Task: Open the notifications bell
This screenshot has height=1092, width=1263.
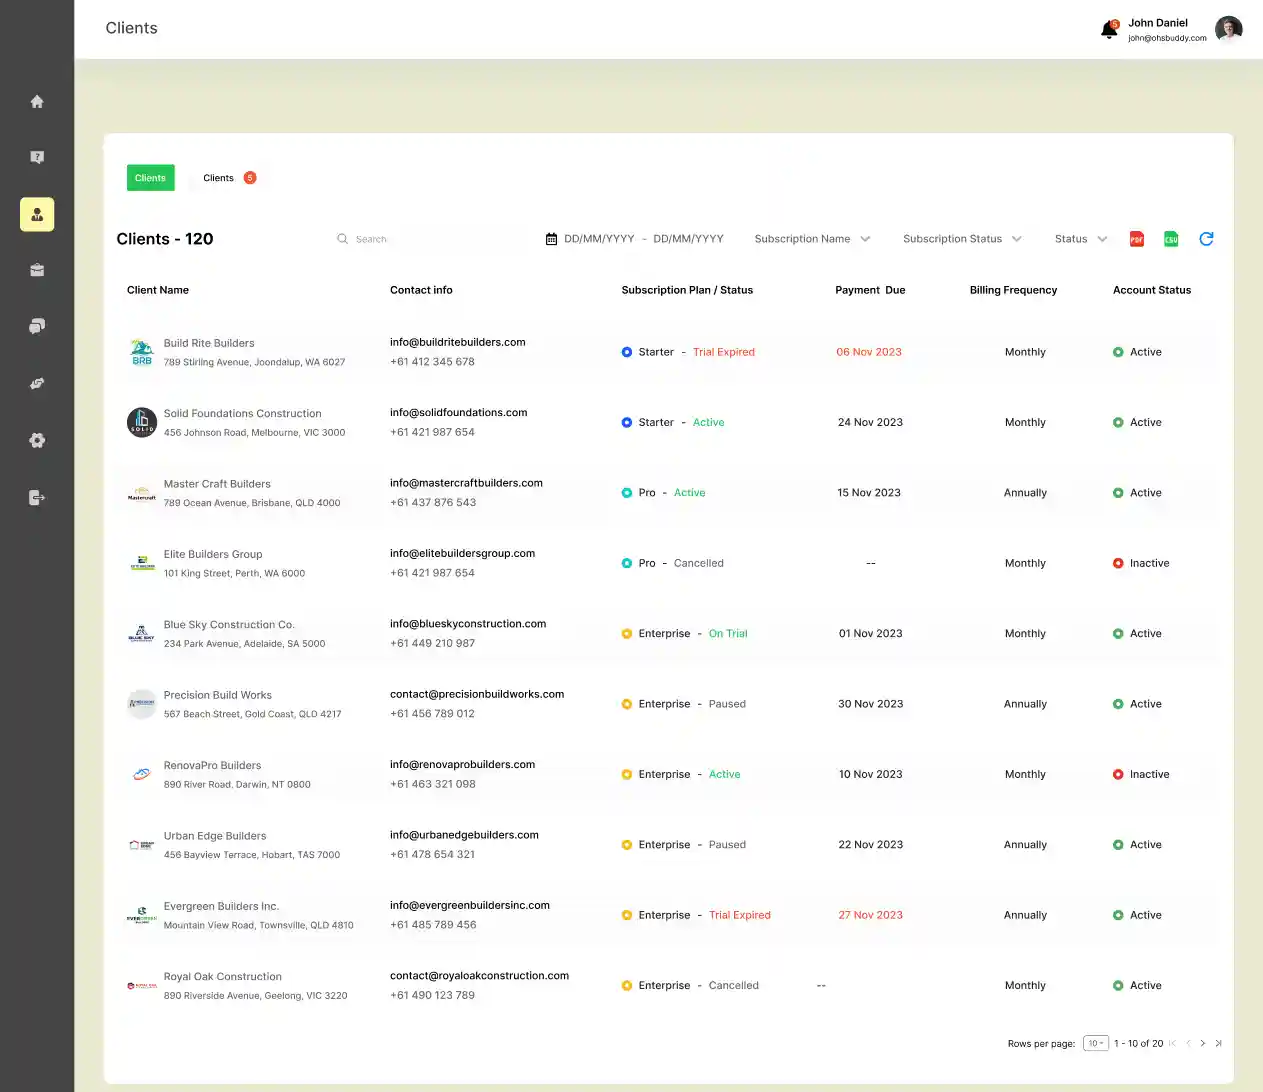Action: [x=1109, y=30]
